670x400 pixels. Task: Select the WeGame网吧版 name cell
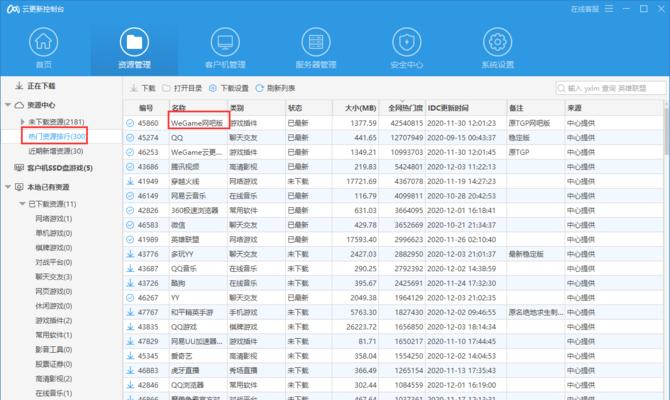197,123
